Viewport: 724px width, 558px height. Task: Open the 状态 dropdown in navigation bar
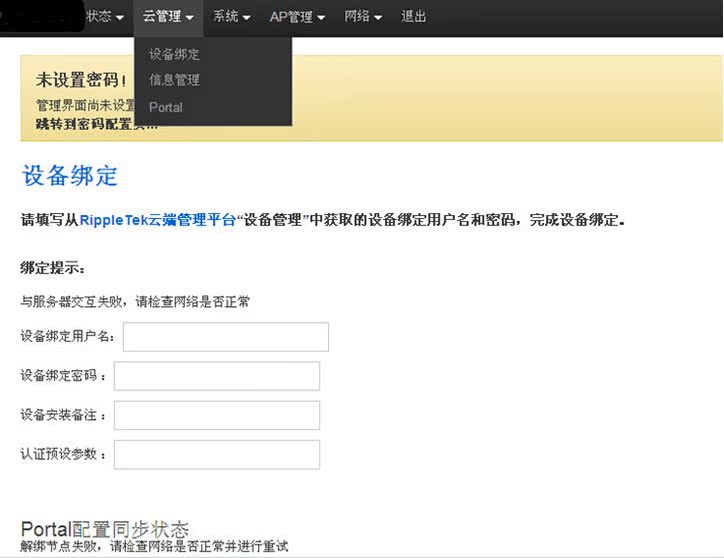click(104, 17)
